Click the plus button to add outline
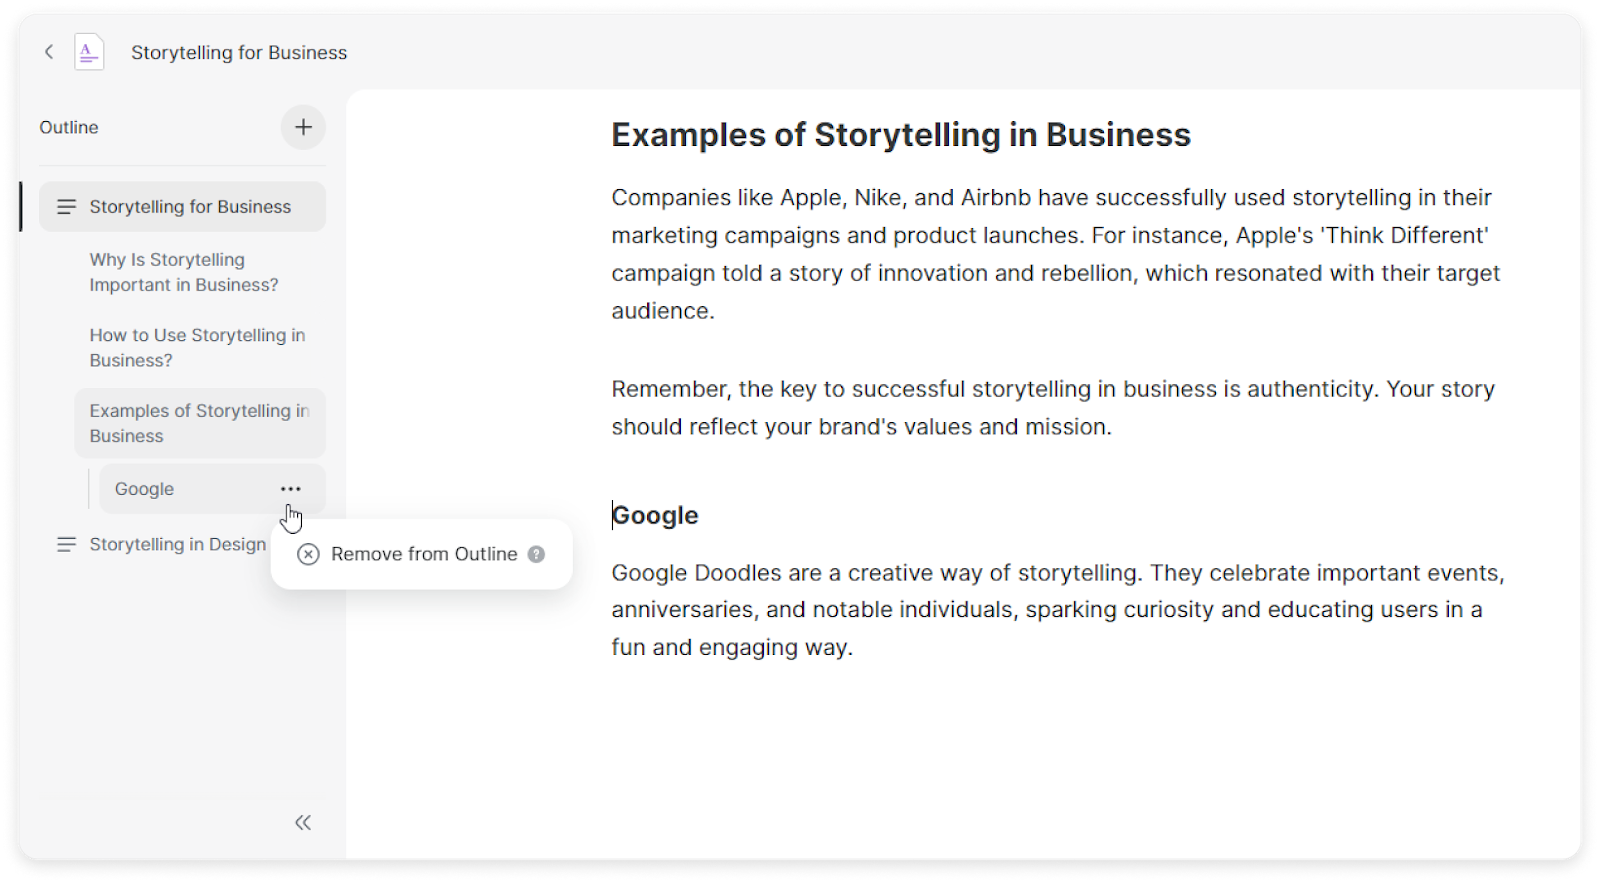This screenshot has width=1600, height=883. tap(303, 127)
